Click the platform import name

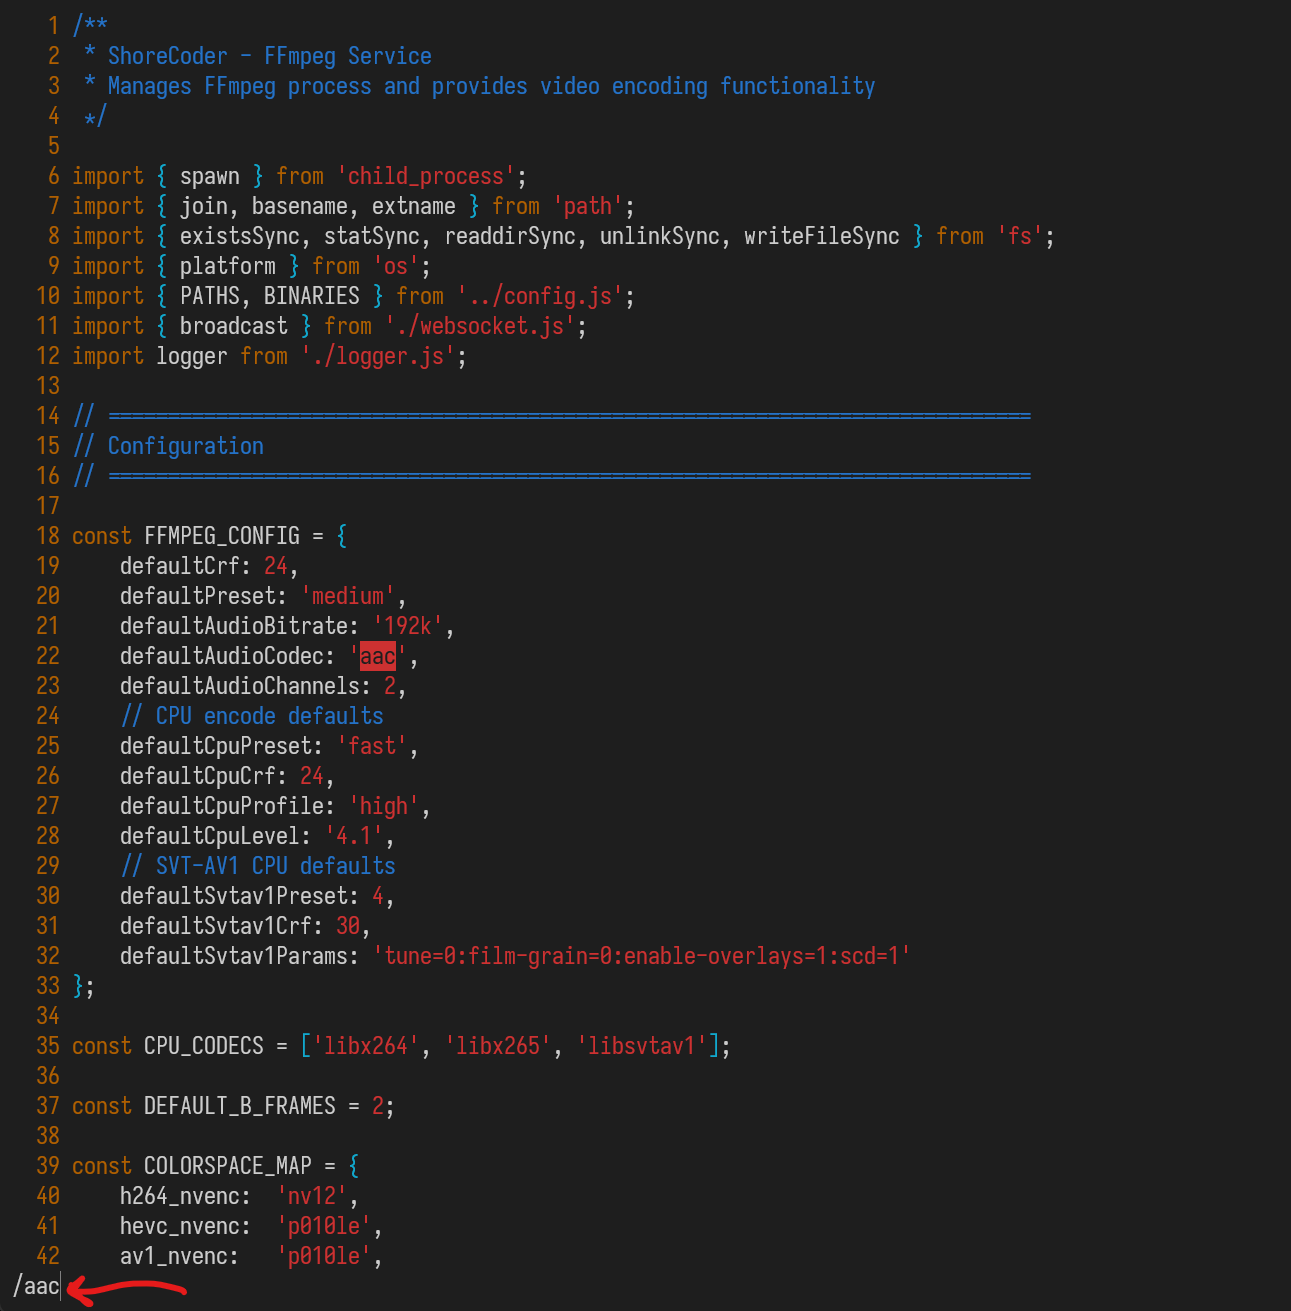tap(228, 266)
